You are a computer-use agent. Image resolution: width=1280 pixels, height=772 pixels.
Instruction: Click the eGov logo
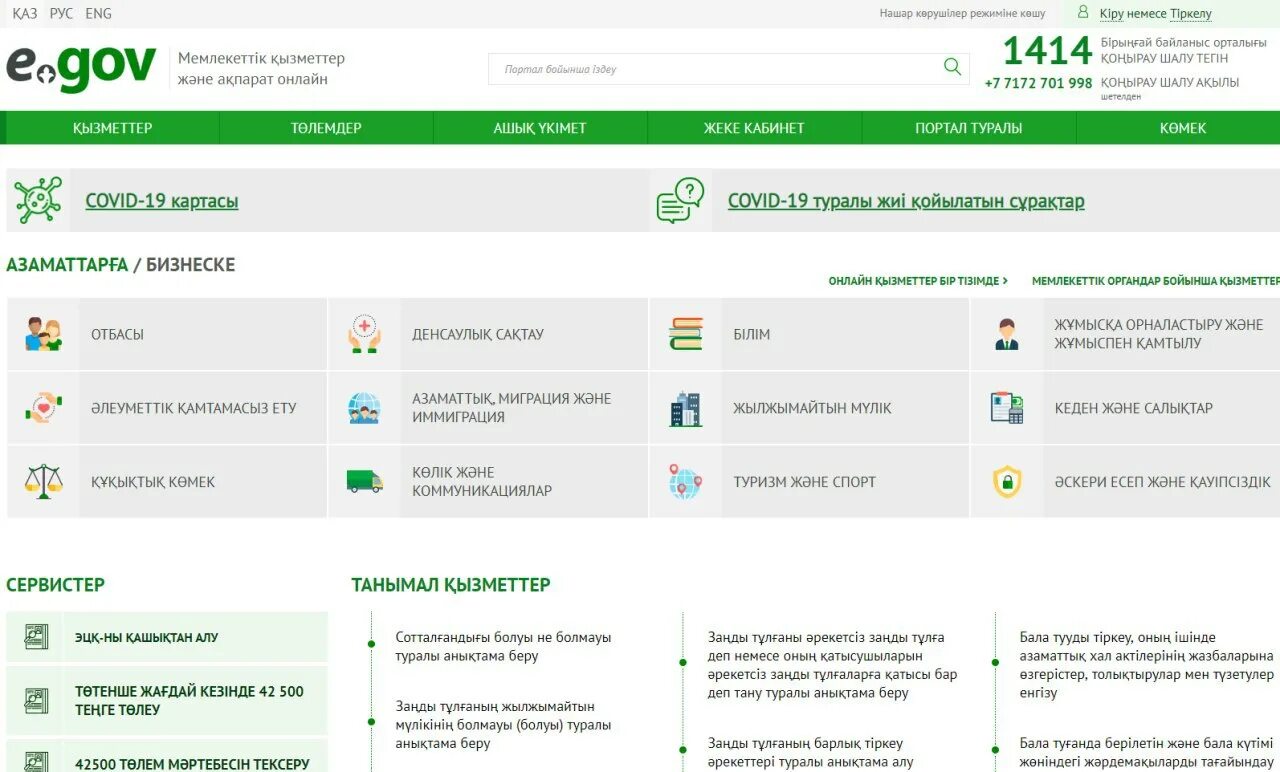pyautogui.click(x=81, y=67)
